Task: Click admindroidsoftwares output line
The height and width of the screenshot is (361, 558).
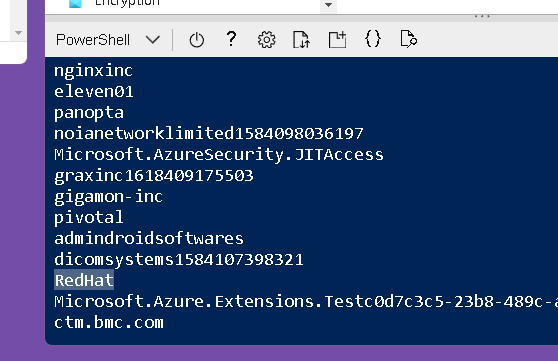Action: click(x=149, y=238)
